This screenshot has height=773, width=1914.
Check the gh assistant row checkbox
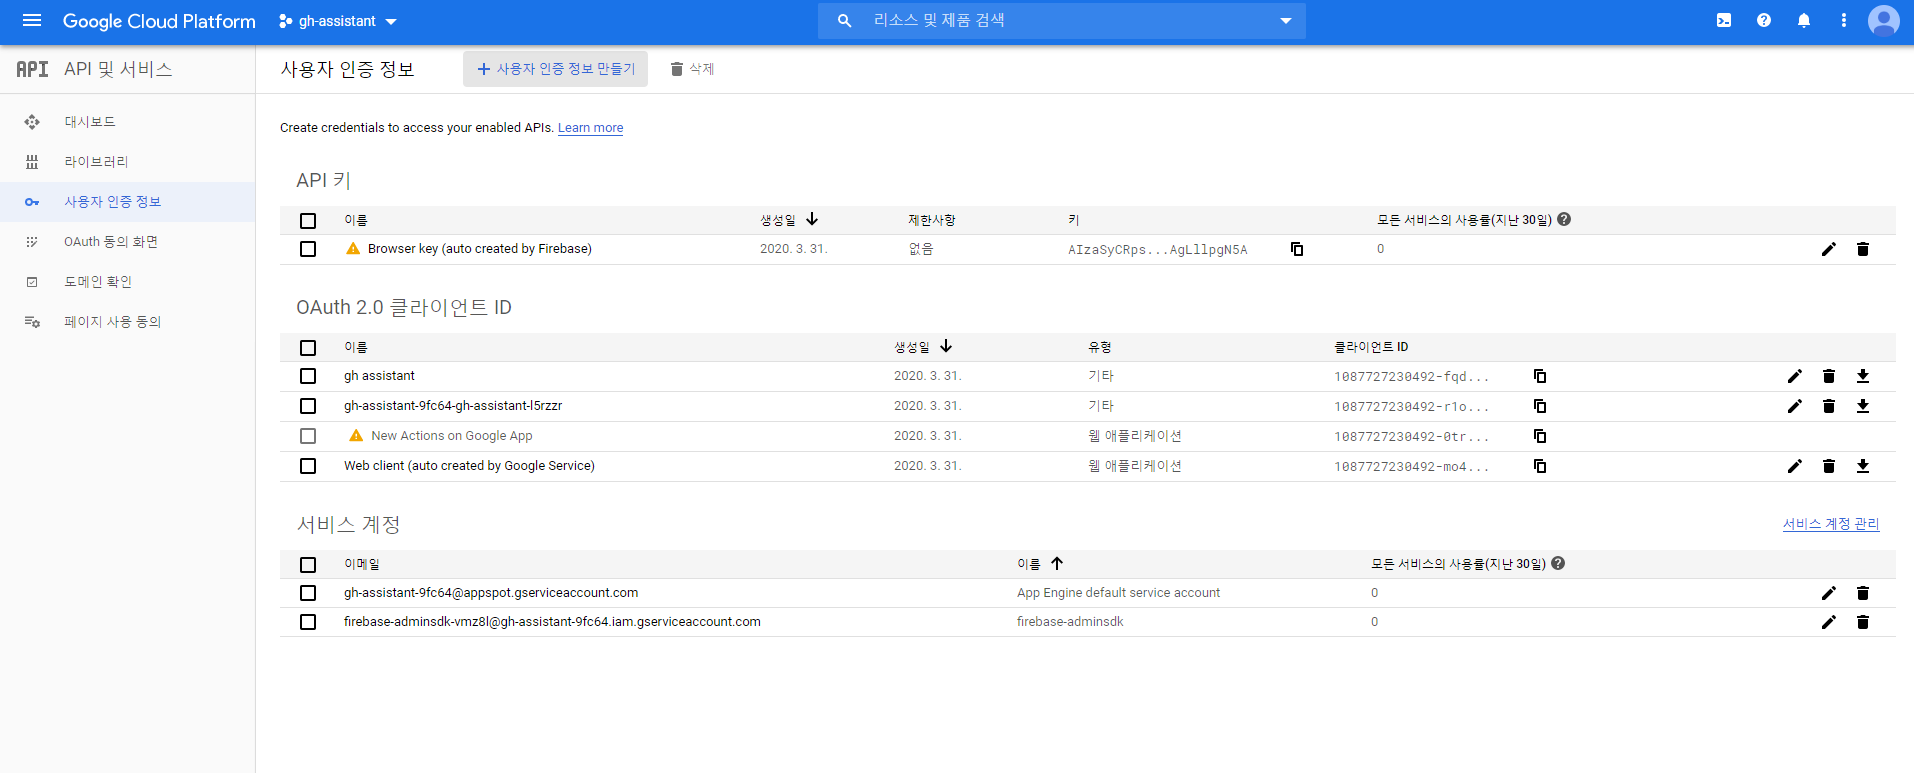coord(308,376)
